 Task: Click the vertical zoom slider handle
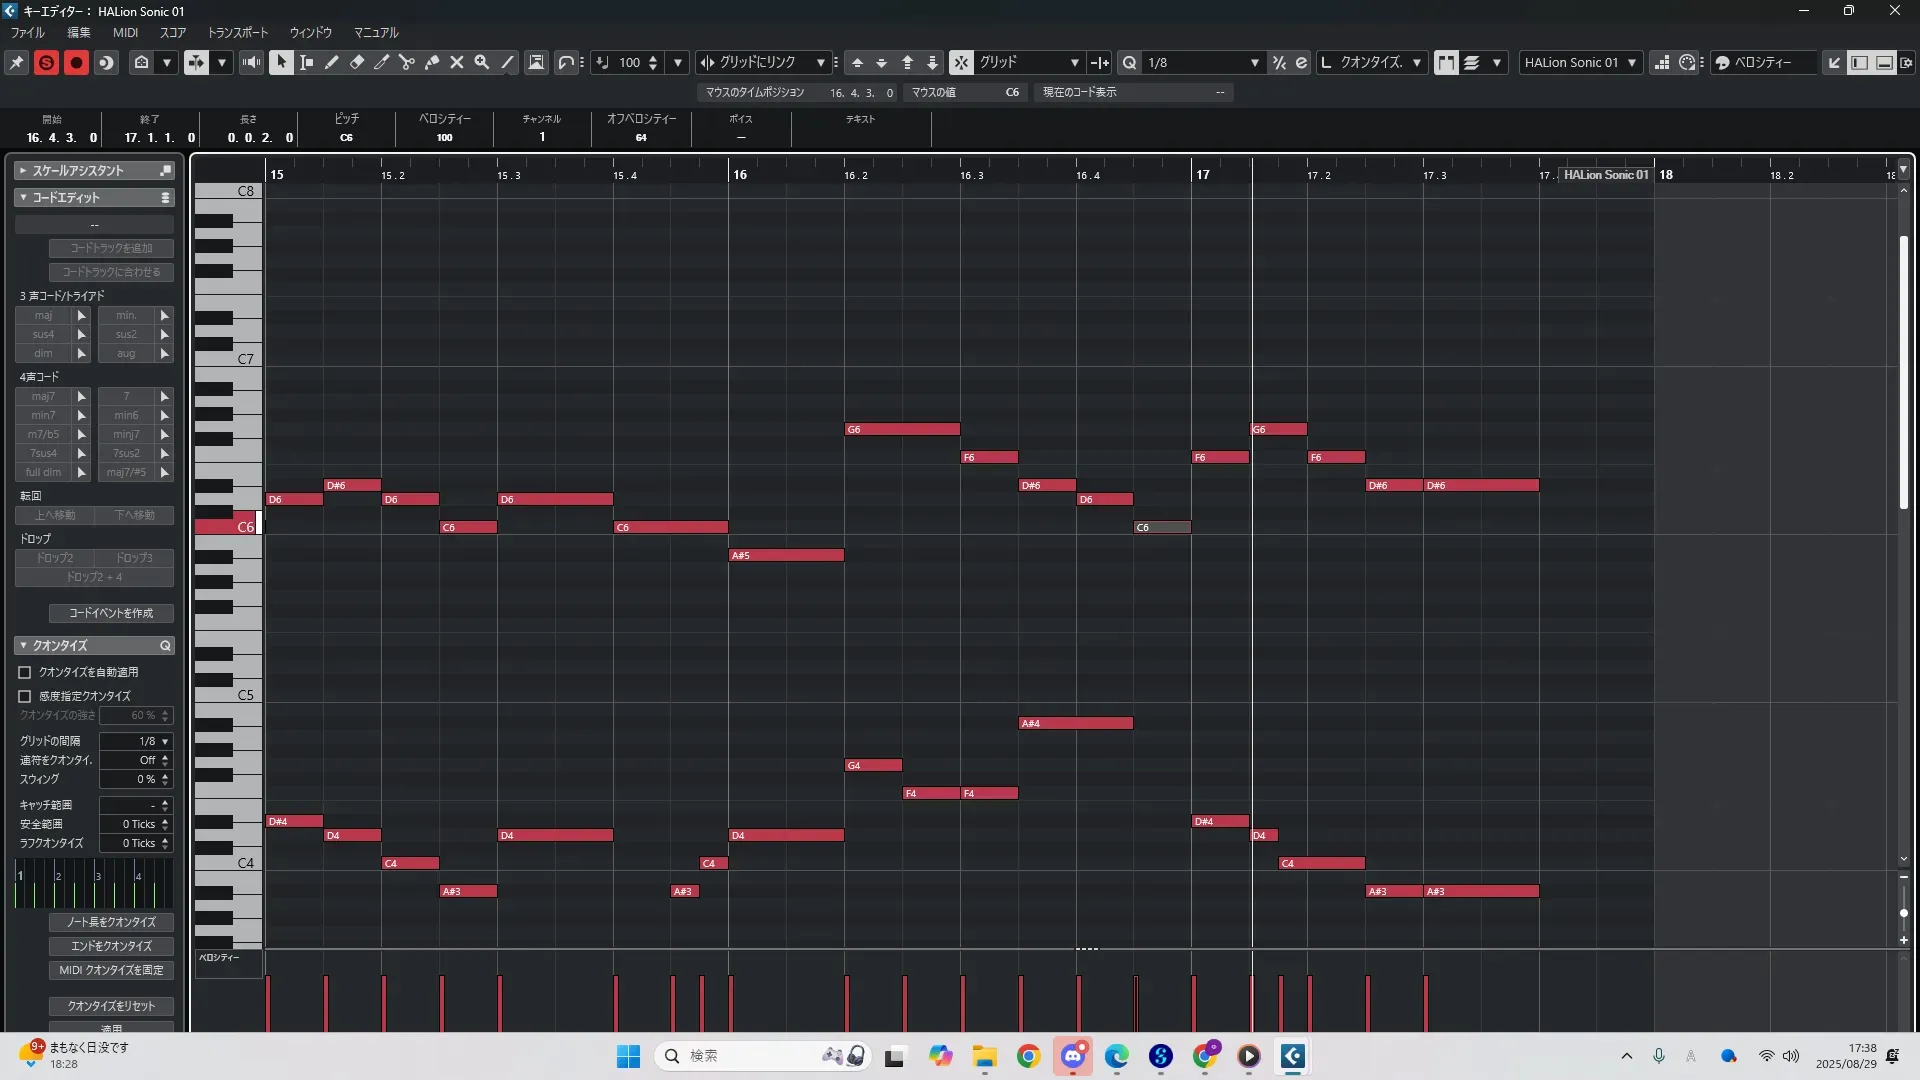point(1903,913)
